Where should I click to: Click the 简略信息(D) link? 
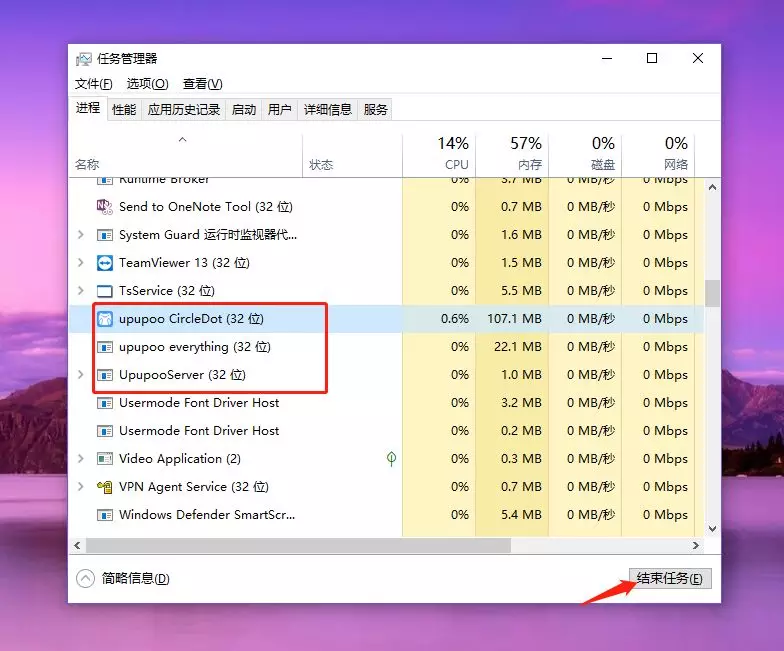[136, 578]
